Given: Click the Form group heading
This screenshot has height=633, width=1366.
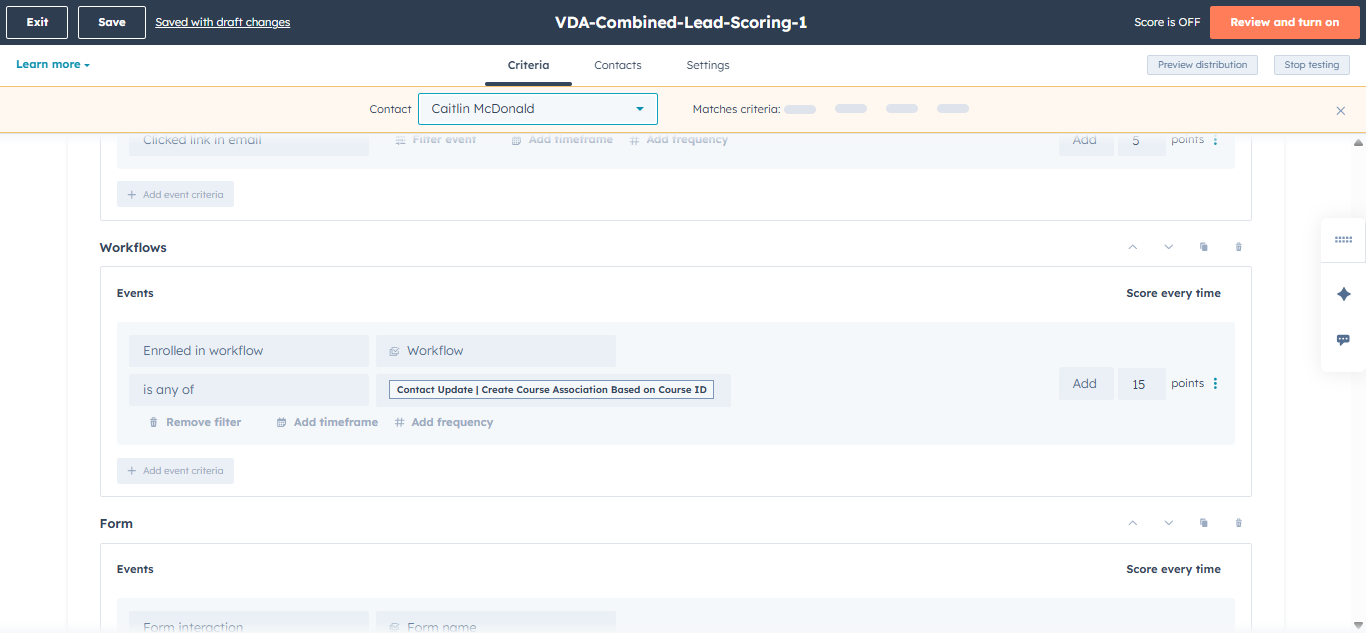Looking at the screenshot, I should (x=116, y=523).
